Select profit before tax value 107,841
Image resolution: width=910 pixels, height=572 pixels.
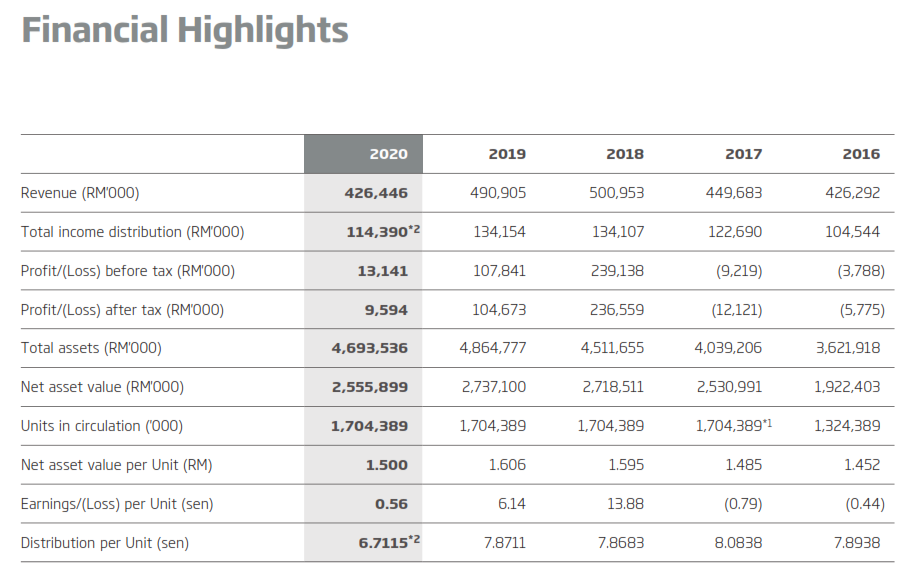coord(500,271)
